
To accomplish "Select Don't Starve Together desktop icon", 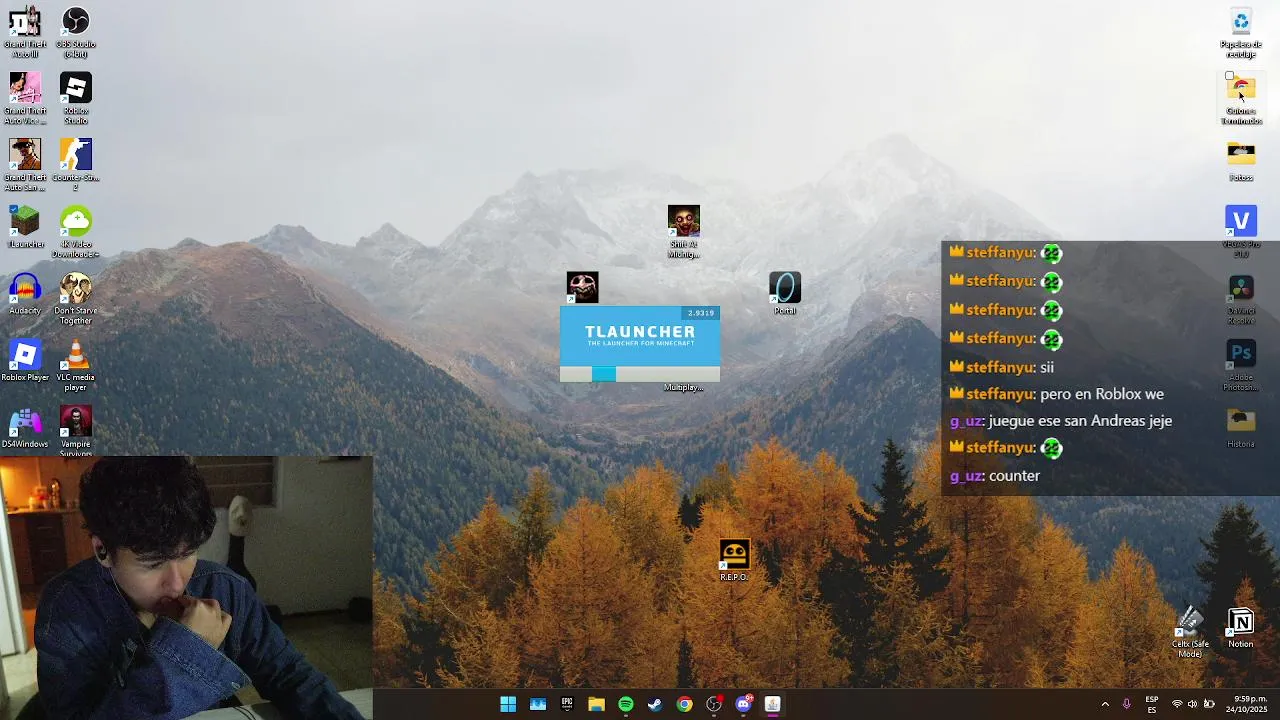I will 76,299.
